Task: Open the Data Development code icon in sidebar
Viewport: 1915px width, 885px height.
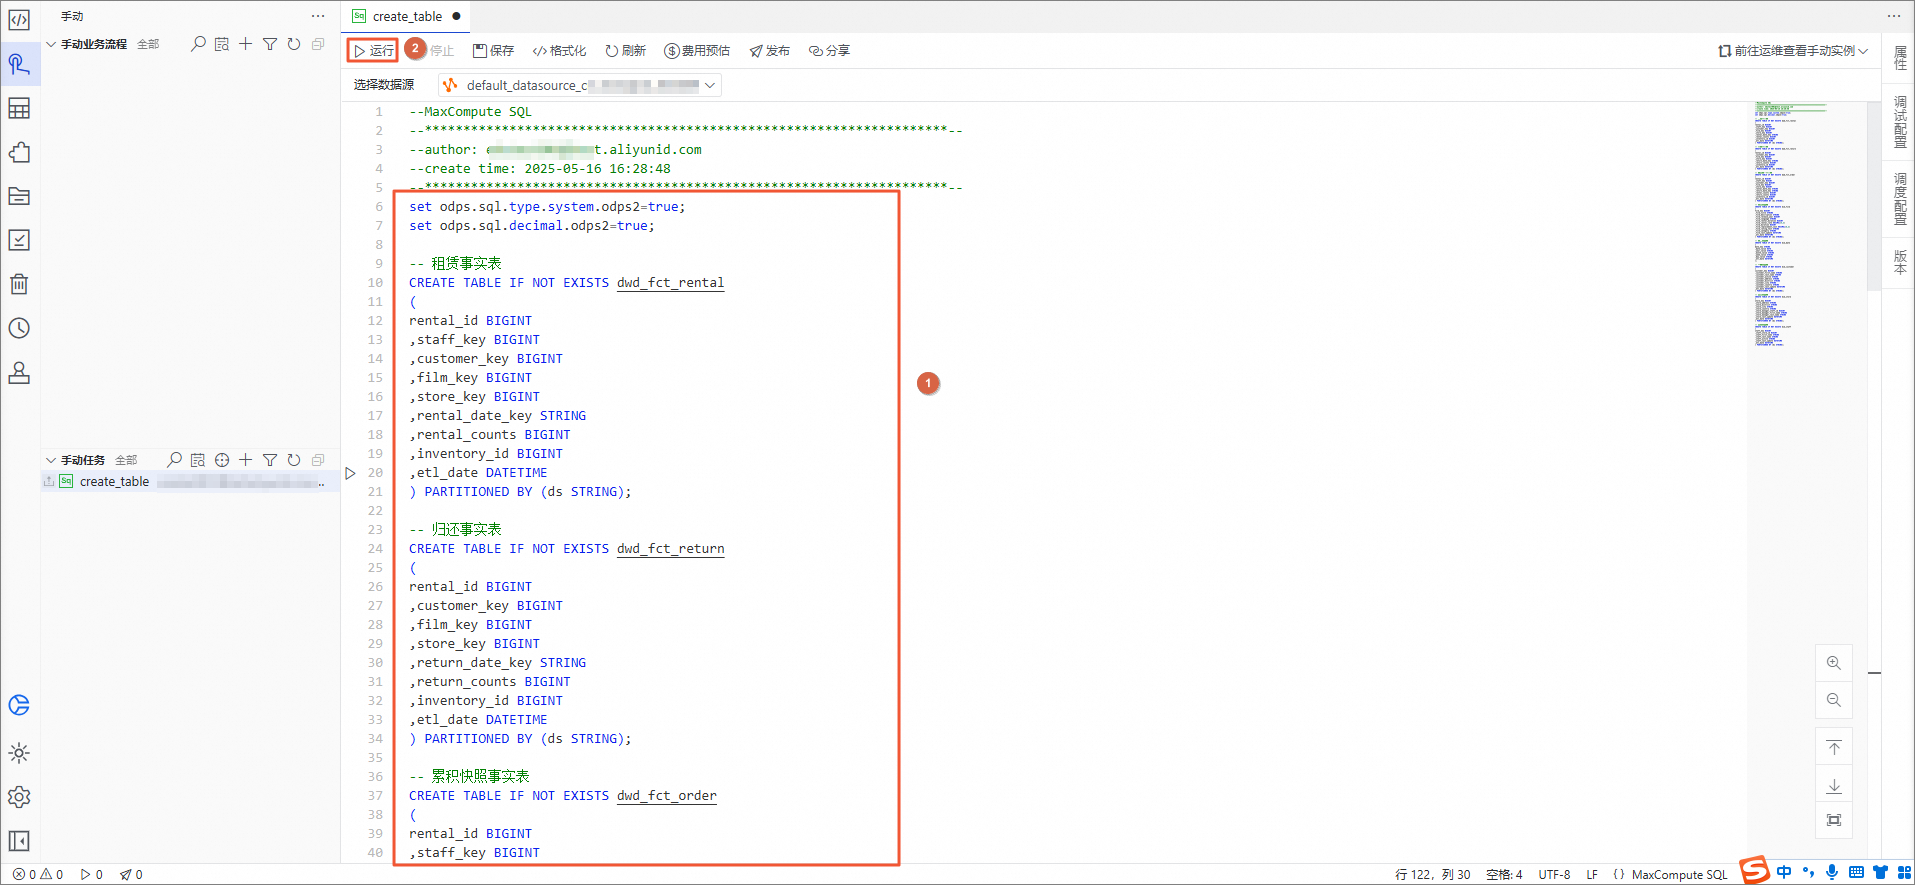Action: click(x=19, y=20)
